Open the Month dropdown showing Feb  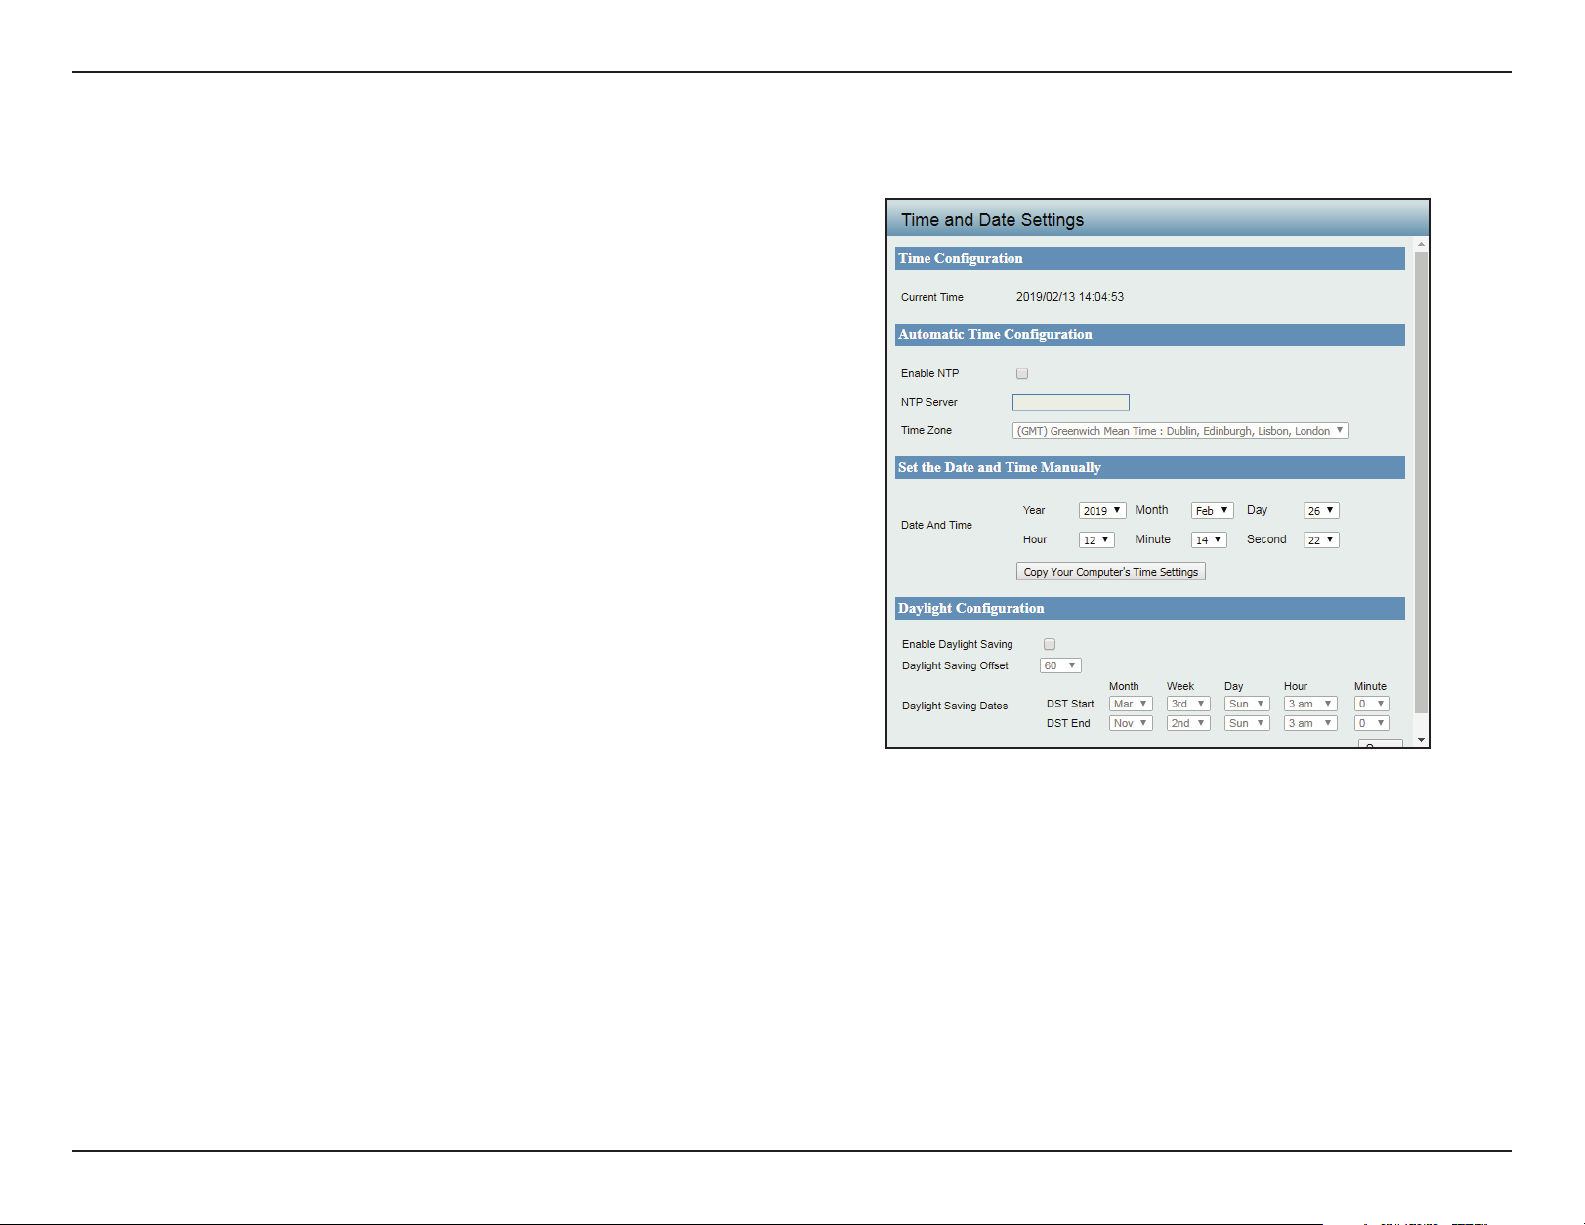(x=1212, y=511)
